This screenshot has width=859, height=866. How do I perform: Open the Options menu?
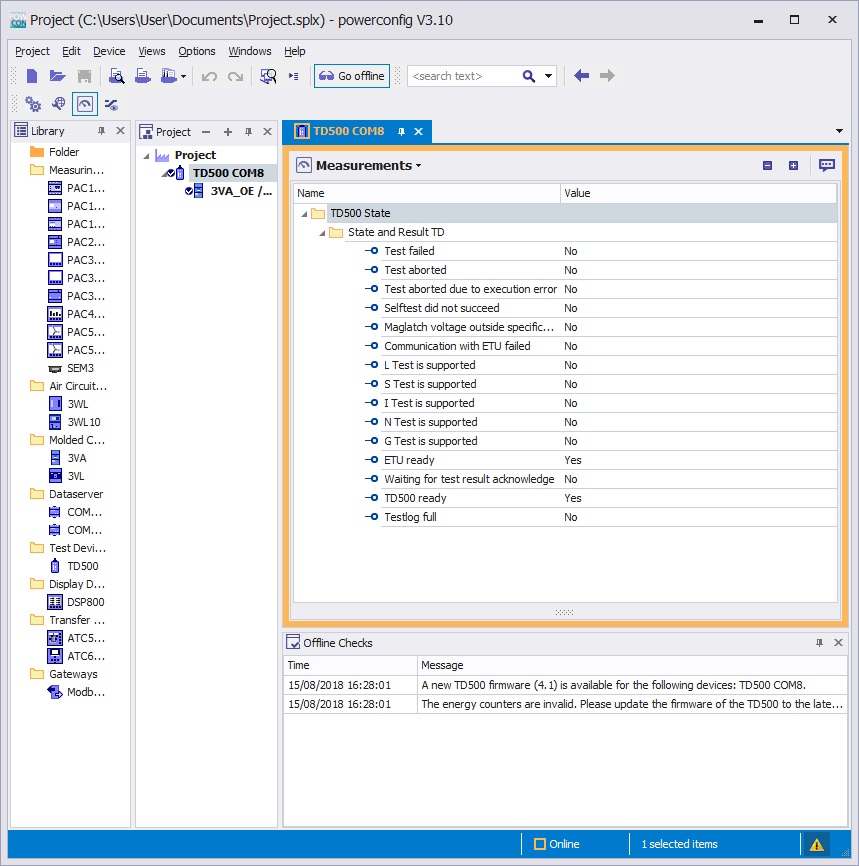coord(197,51)
